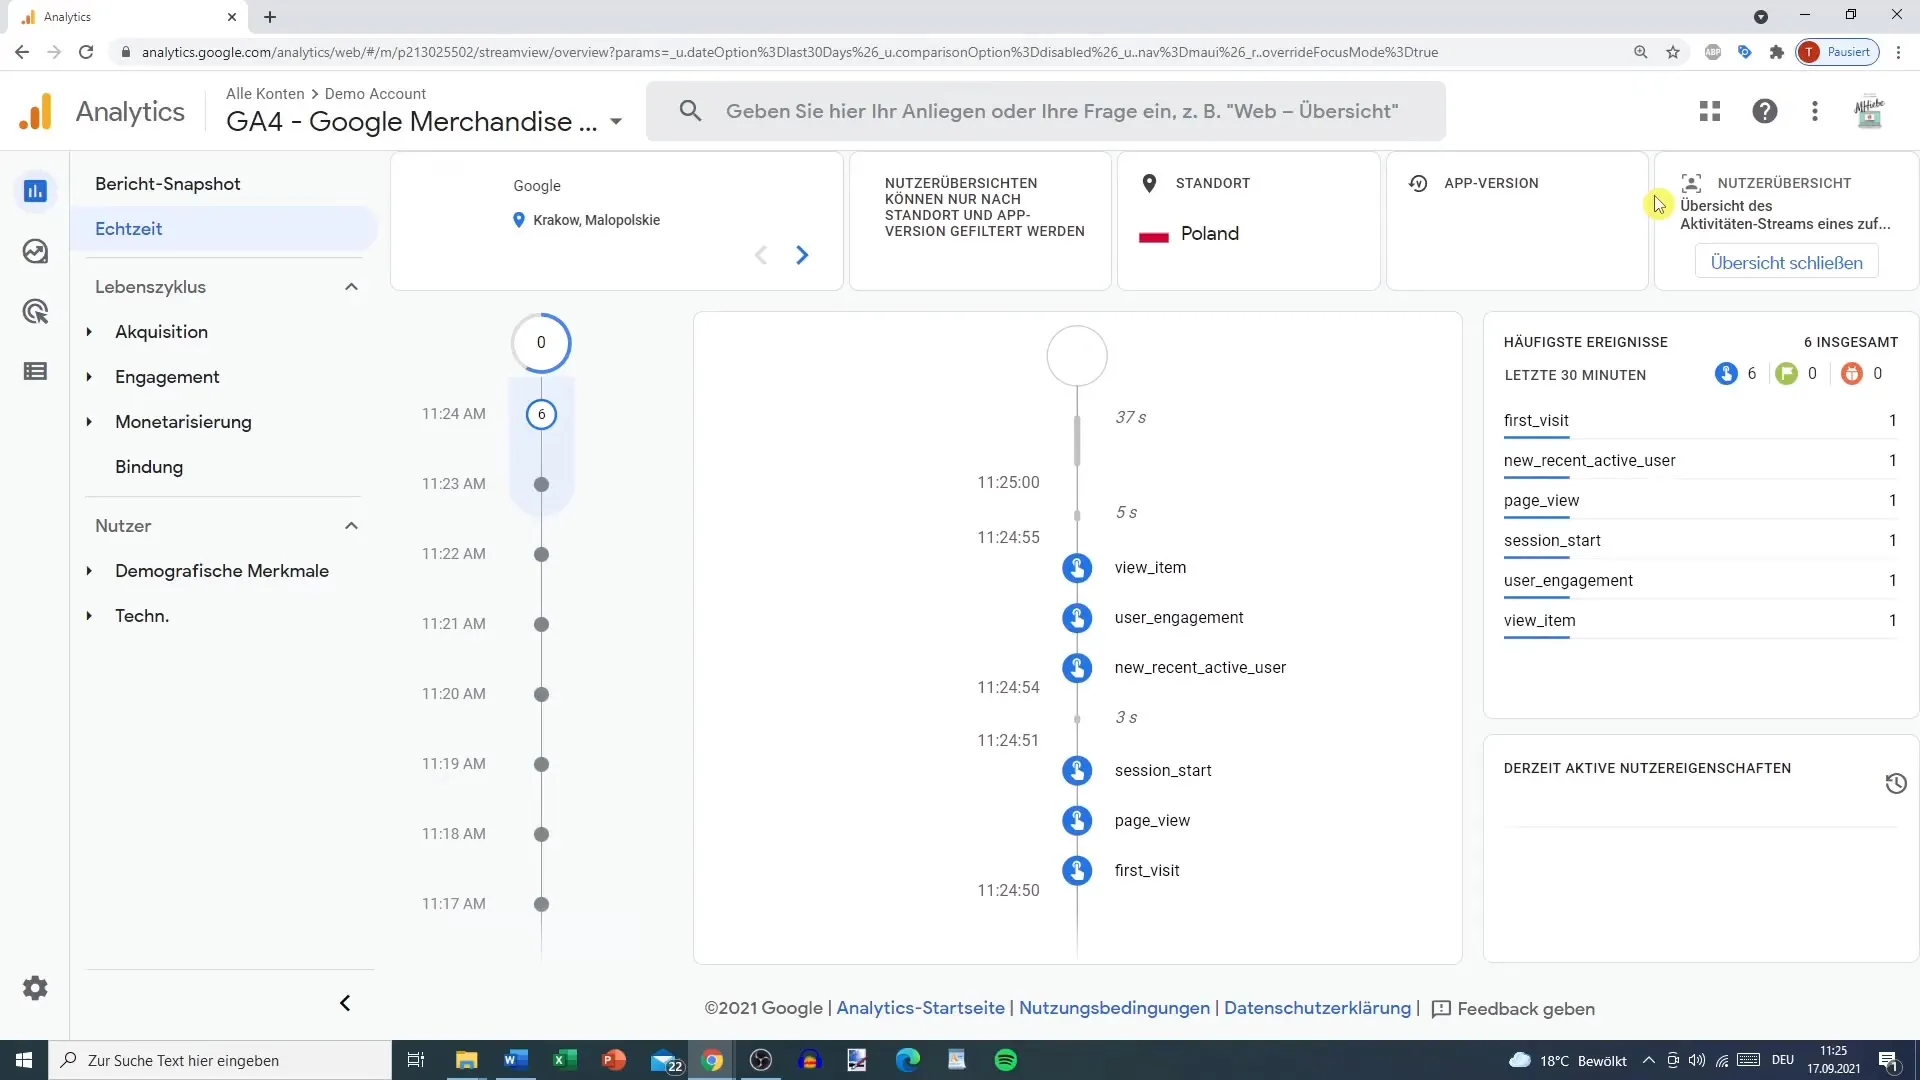Click new_recent_active_user in top events list
The image size is (1920, 1080).
click(x=1589, y=461)
